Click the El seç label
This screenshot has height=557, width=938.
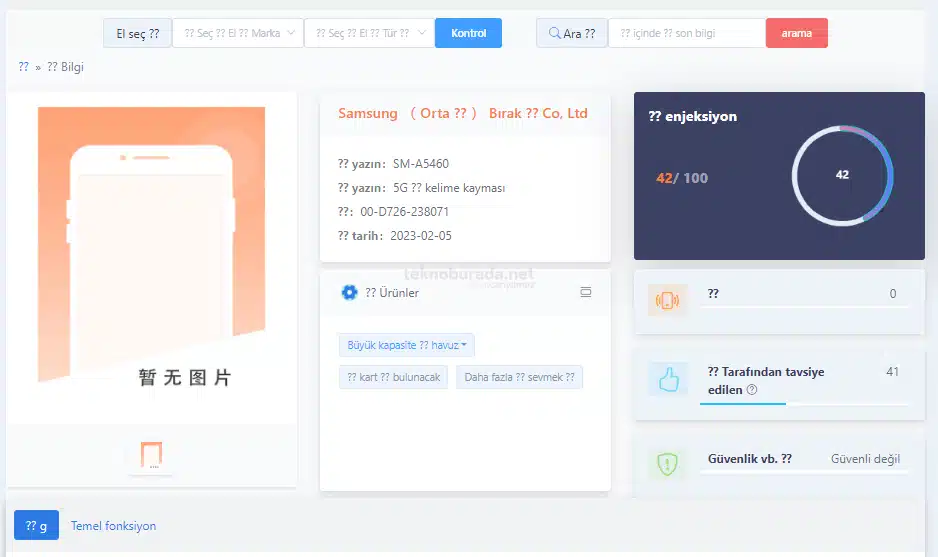[138, 34]
